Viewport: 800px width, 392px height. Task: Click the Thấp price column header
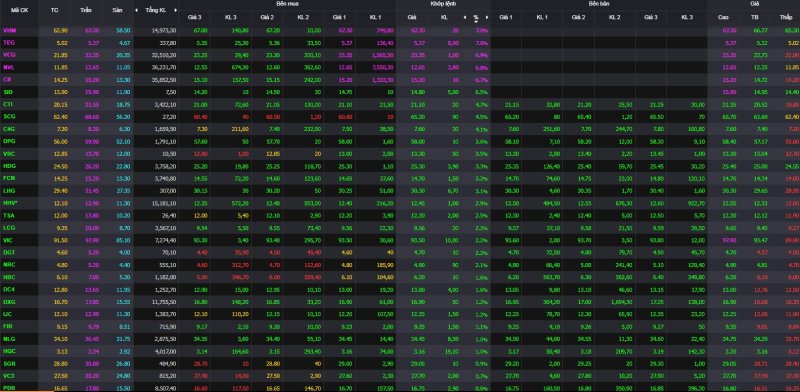[786, 17]
